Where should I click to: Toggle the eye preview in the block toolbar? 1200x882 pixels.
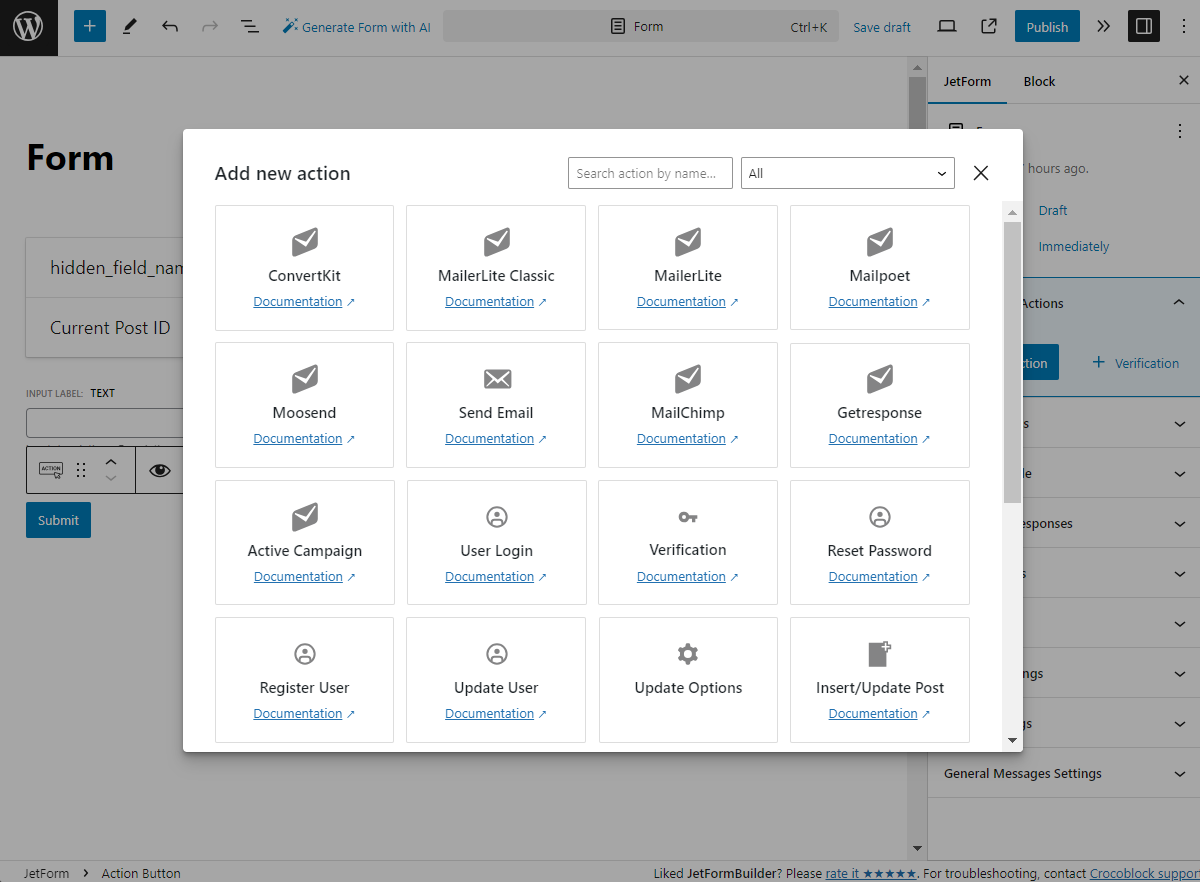coord(160,469)
